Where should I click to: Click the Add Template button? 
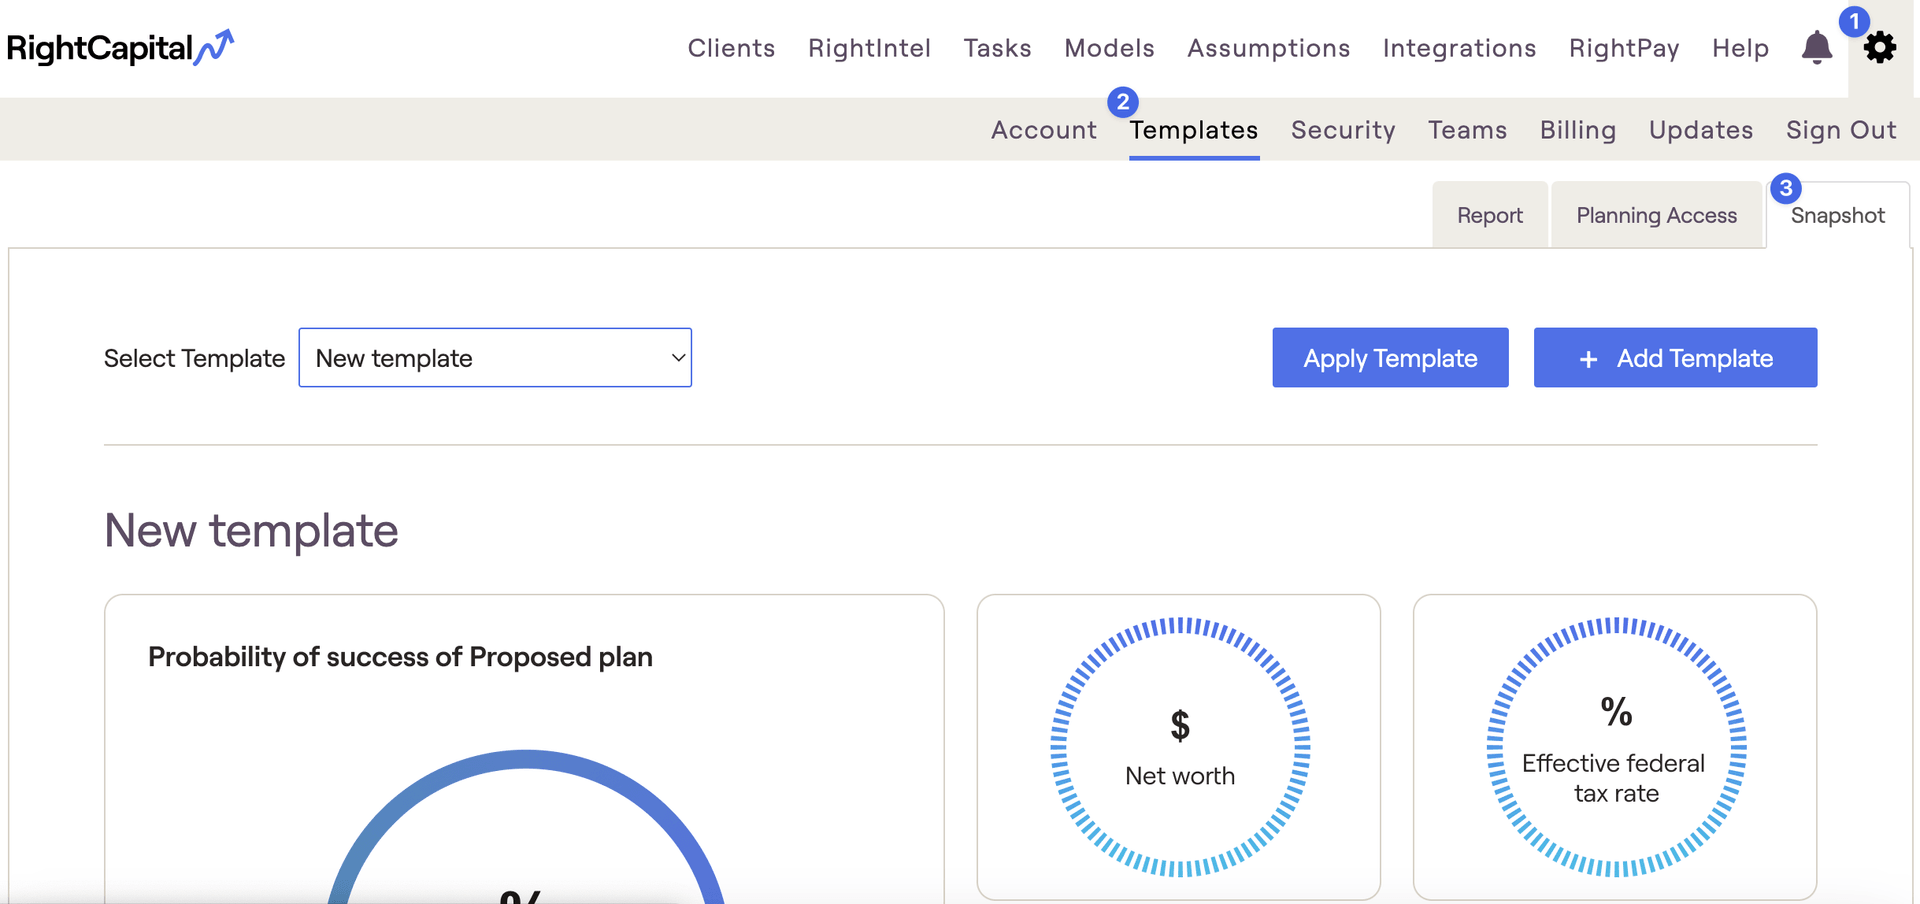1675,357
